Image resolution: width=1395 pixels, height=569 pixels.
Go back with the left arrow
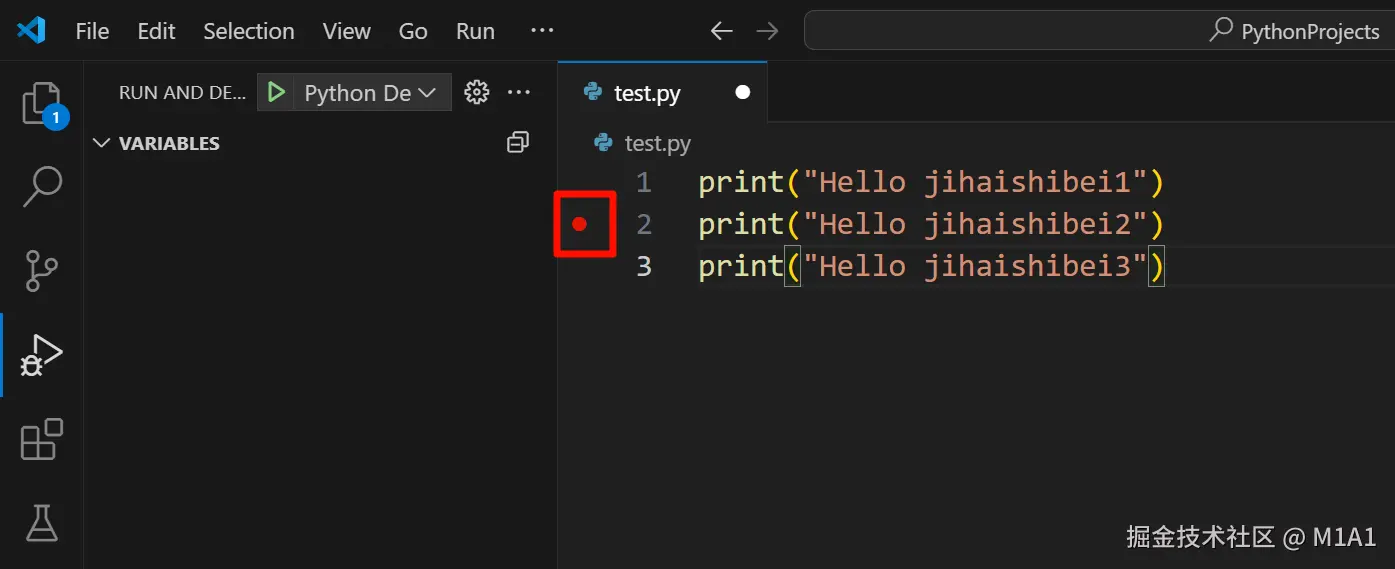721,31
